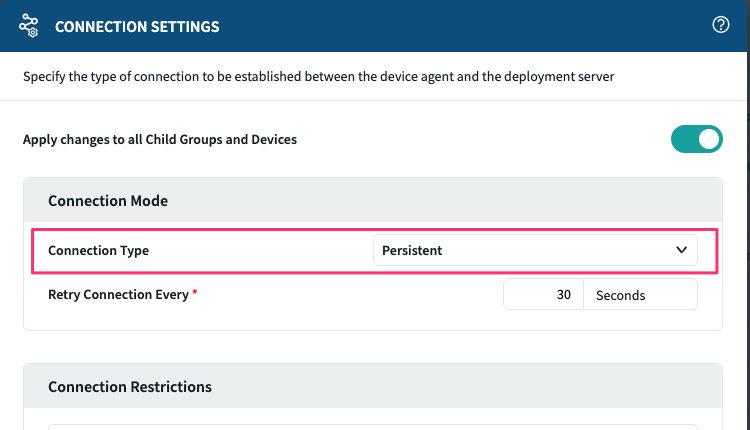Click the CONNECTION SETTINGS title text
The image size is (750, 430).
(137, 27)
